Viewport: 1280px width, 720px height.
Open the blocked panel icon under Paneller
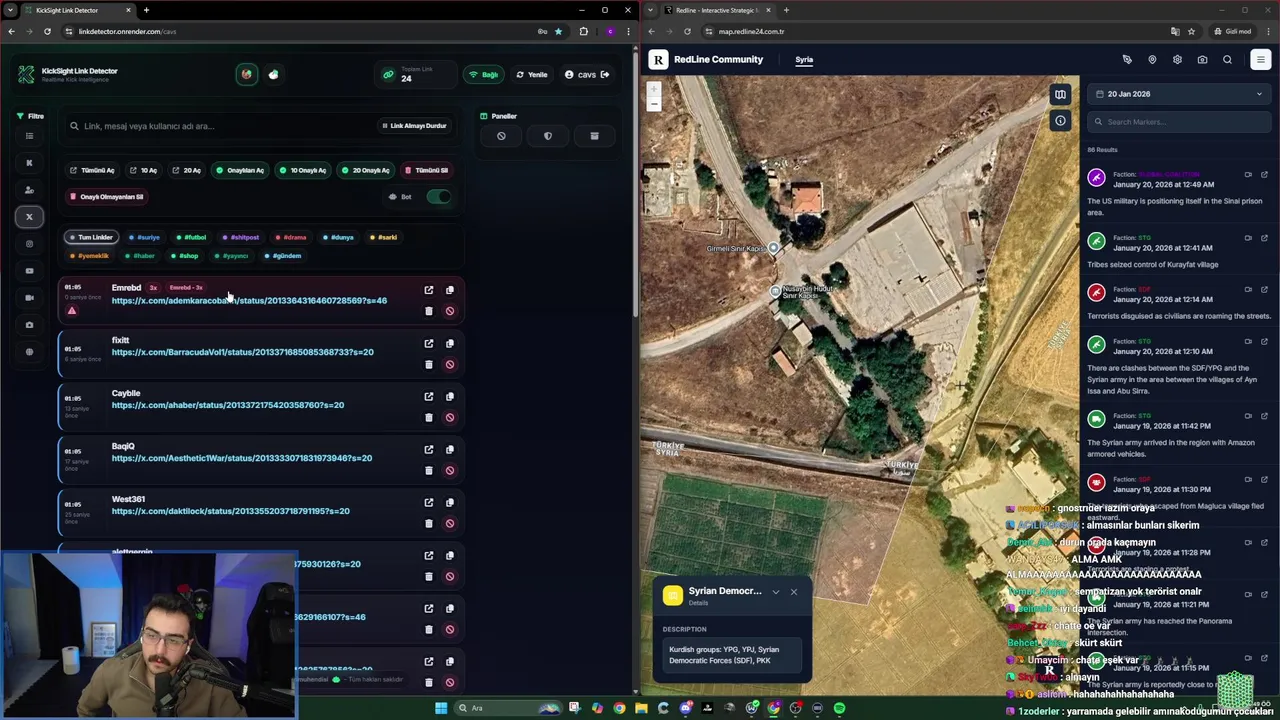[501, 136]
